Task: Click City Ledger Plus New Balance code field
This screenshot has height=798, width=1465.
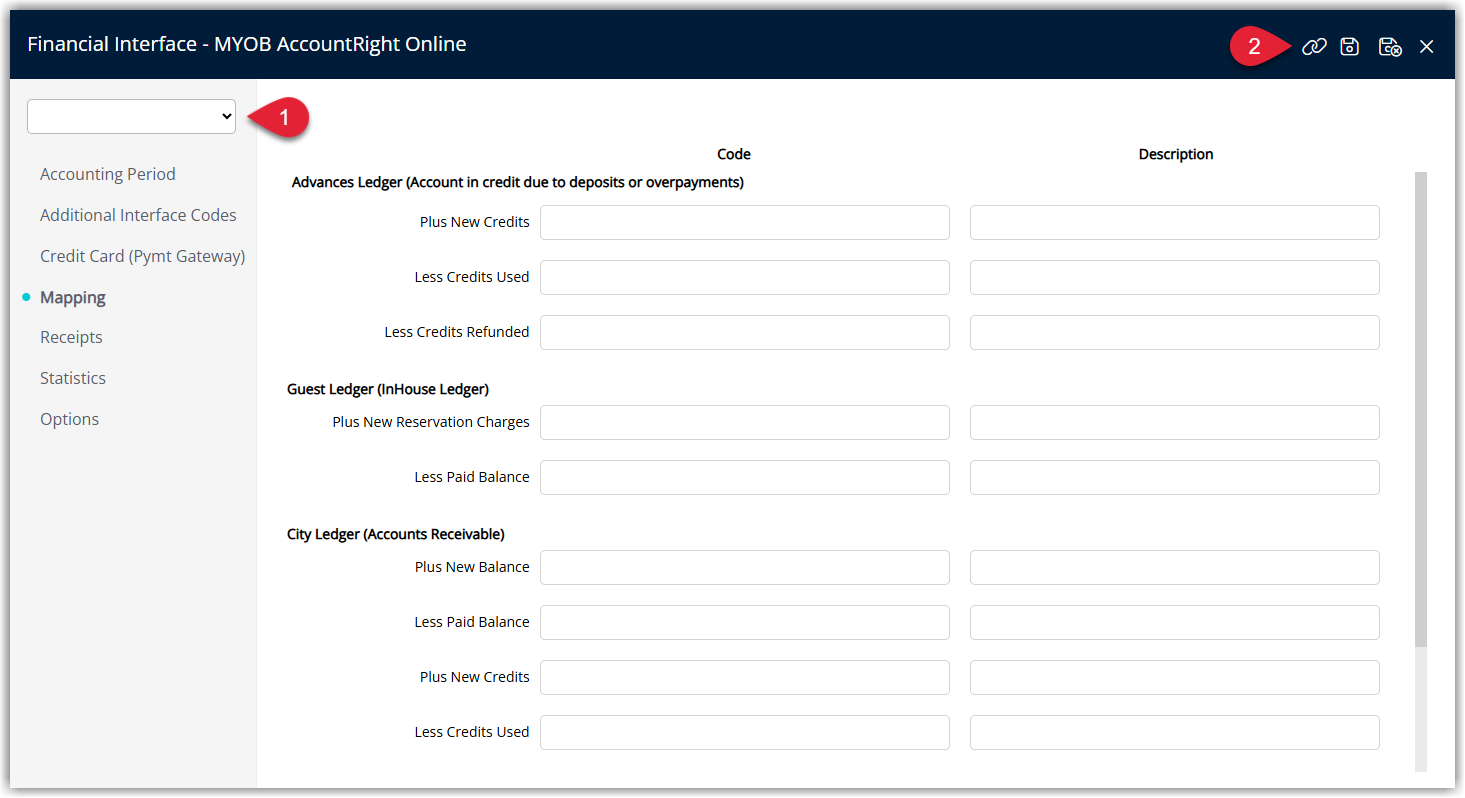Action: [745, 567]
